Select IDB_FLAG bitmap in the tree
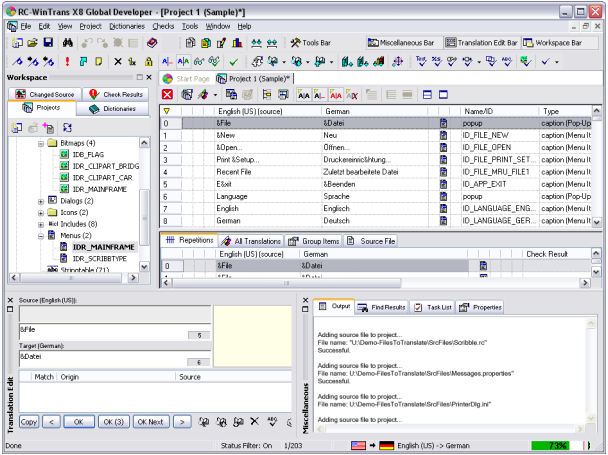The width and height of the screenshot is (608, 455). coord(88,154)
